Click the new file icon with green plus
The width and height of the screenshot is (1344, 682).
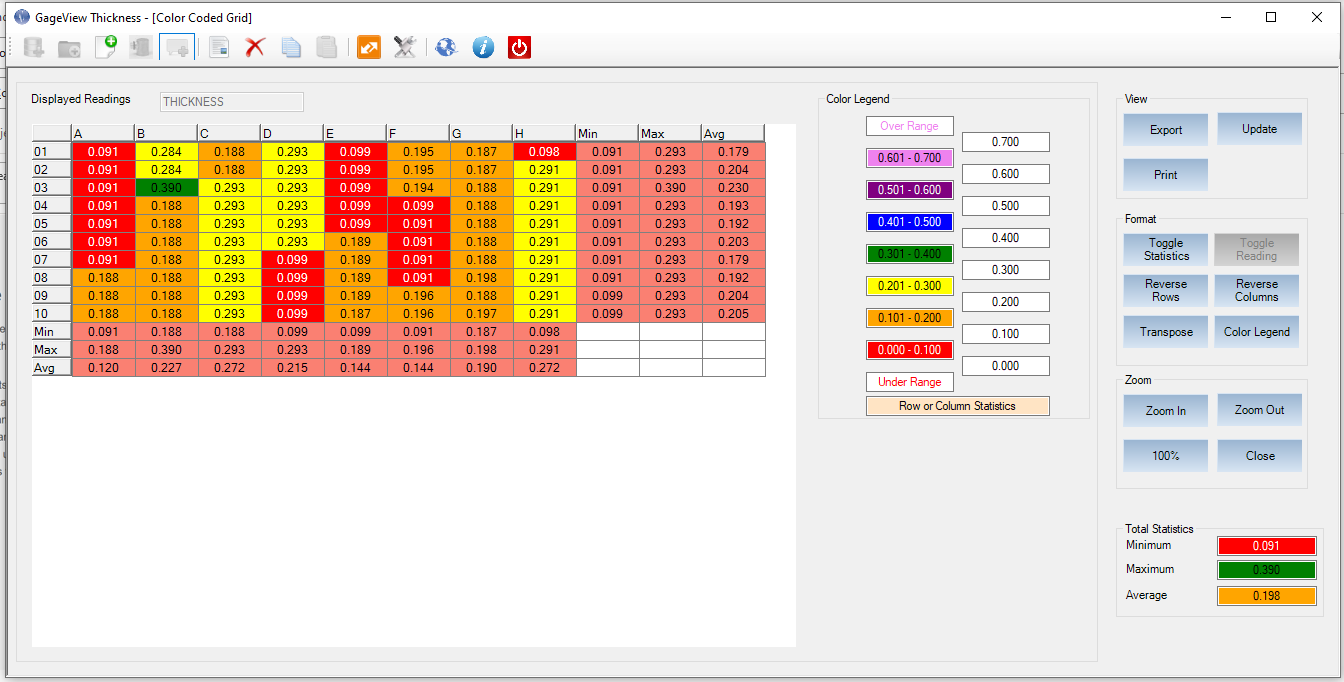click(106, 46)
